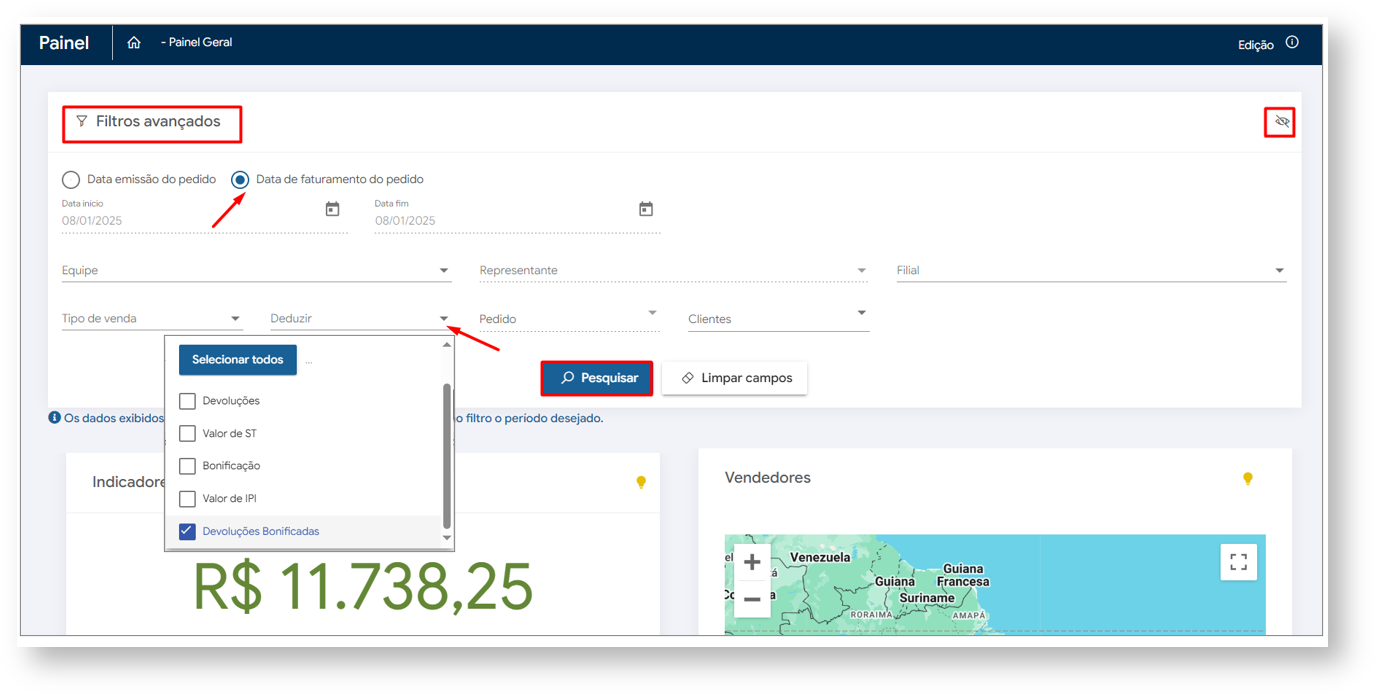The height and width of the screenshot is (695, 1376).
Task: Select Data emissão do pedido radio option
Action: click(x=71, y=180)
